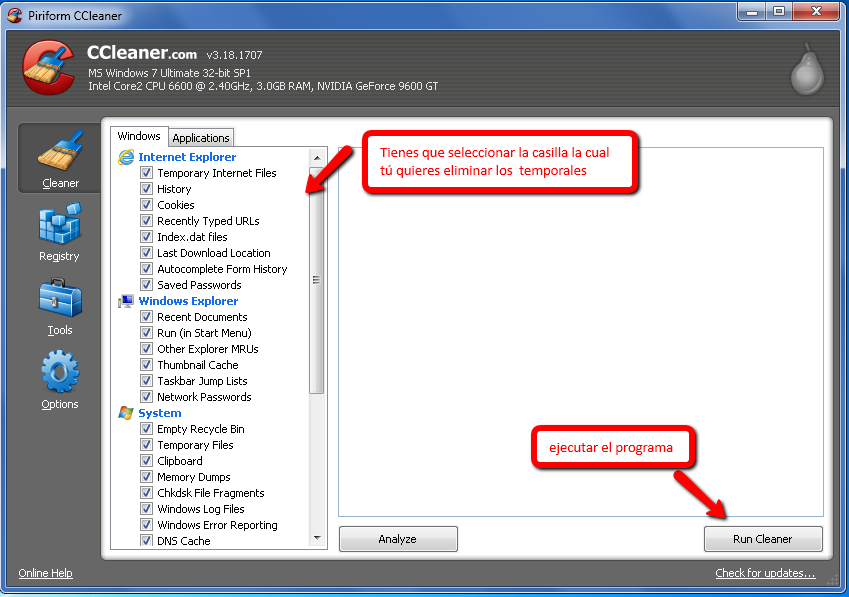Open the Cleaner section broom icon
Image resolution: width=849 pixels, height=597 pixels.
tap(59, 153)
